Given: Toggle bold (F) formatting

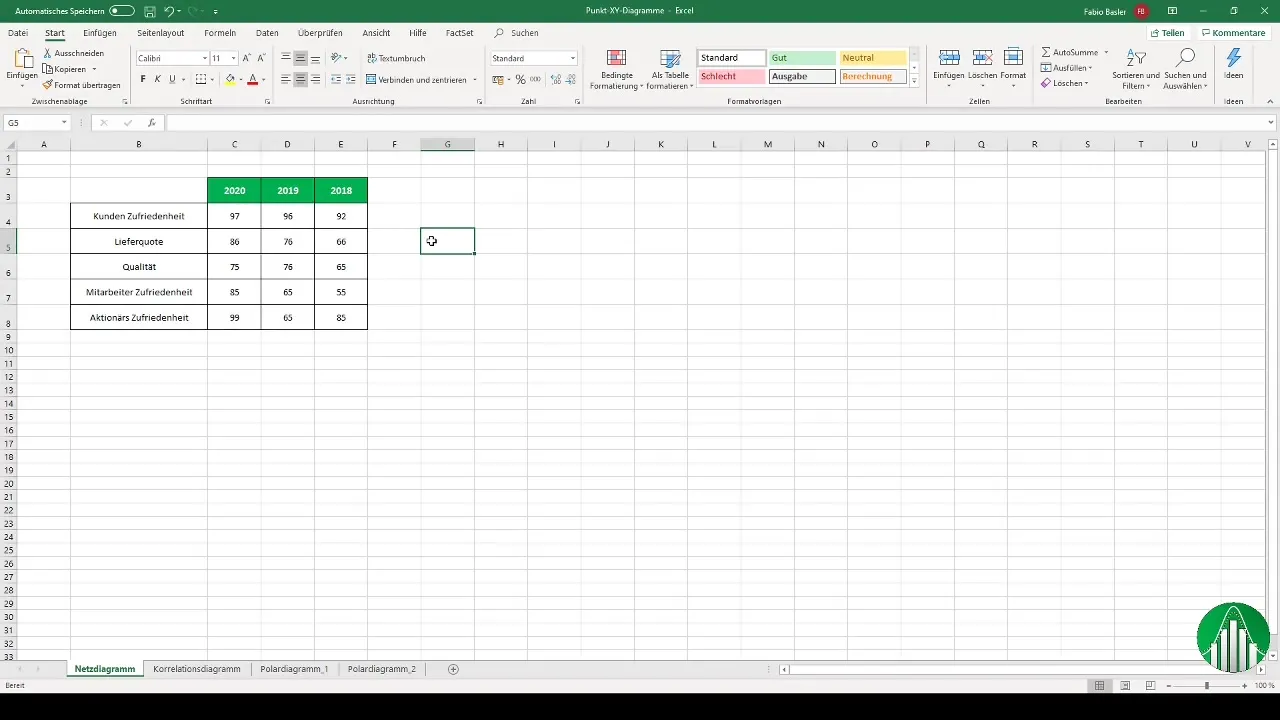Looking at the screenshot, I should pyautogui.click(x=143, y=79).
